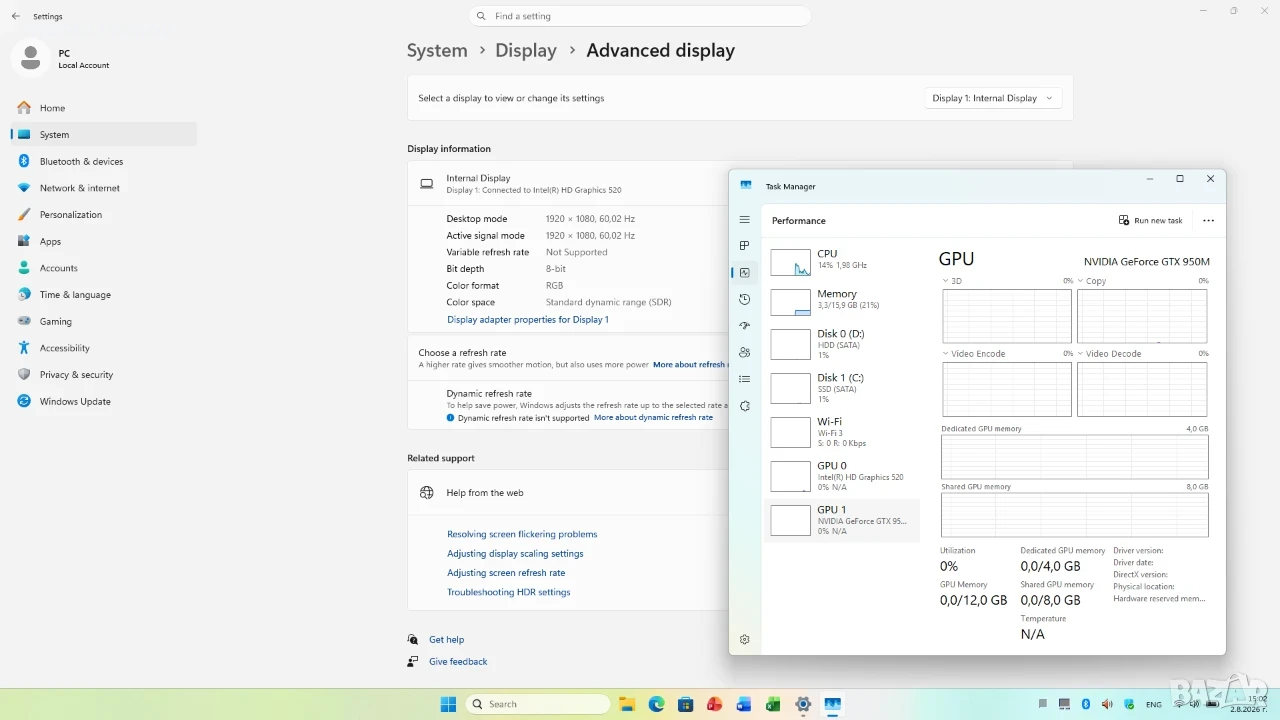The image size is (1280, 720).
Task: Select Wi-Fi performance entry
Action: tap(842, 432)
